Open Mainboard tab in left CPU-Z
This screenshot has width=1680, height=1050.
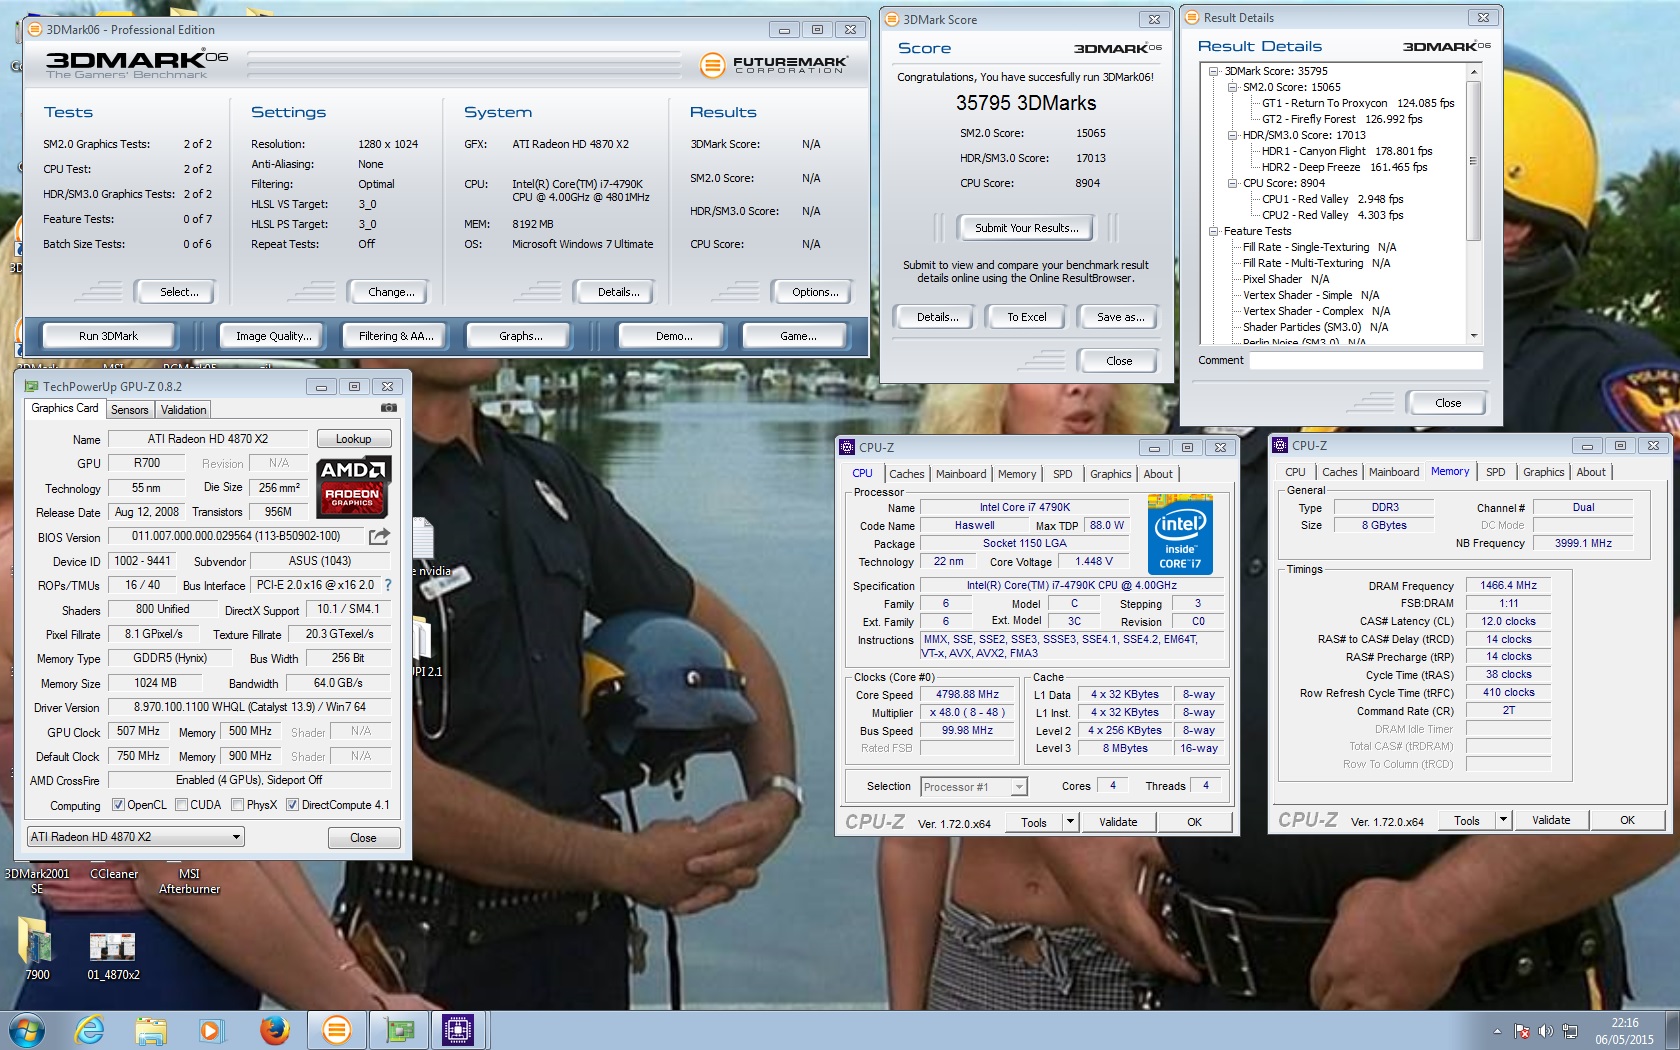(x=961, y=474)
